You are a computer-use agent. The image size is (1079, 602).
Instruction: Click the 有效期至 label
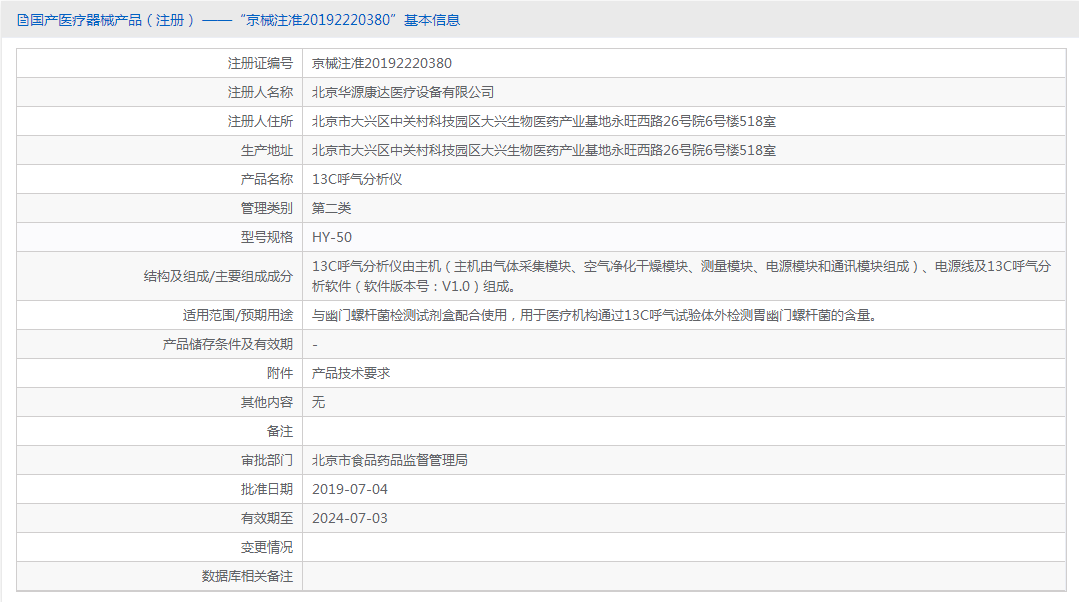click(267, 517)
